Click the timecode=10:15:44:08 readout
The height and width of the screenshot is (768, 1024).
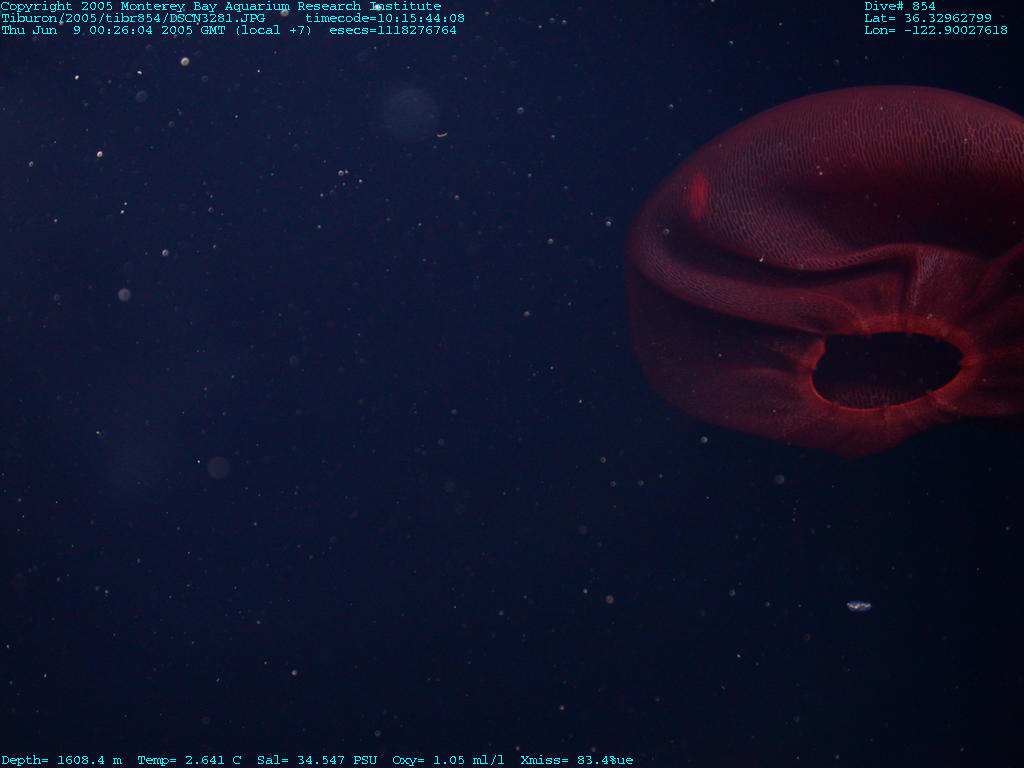point(385,18)
